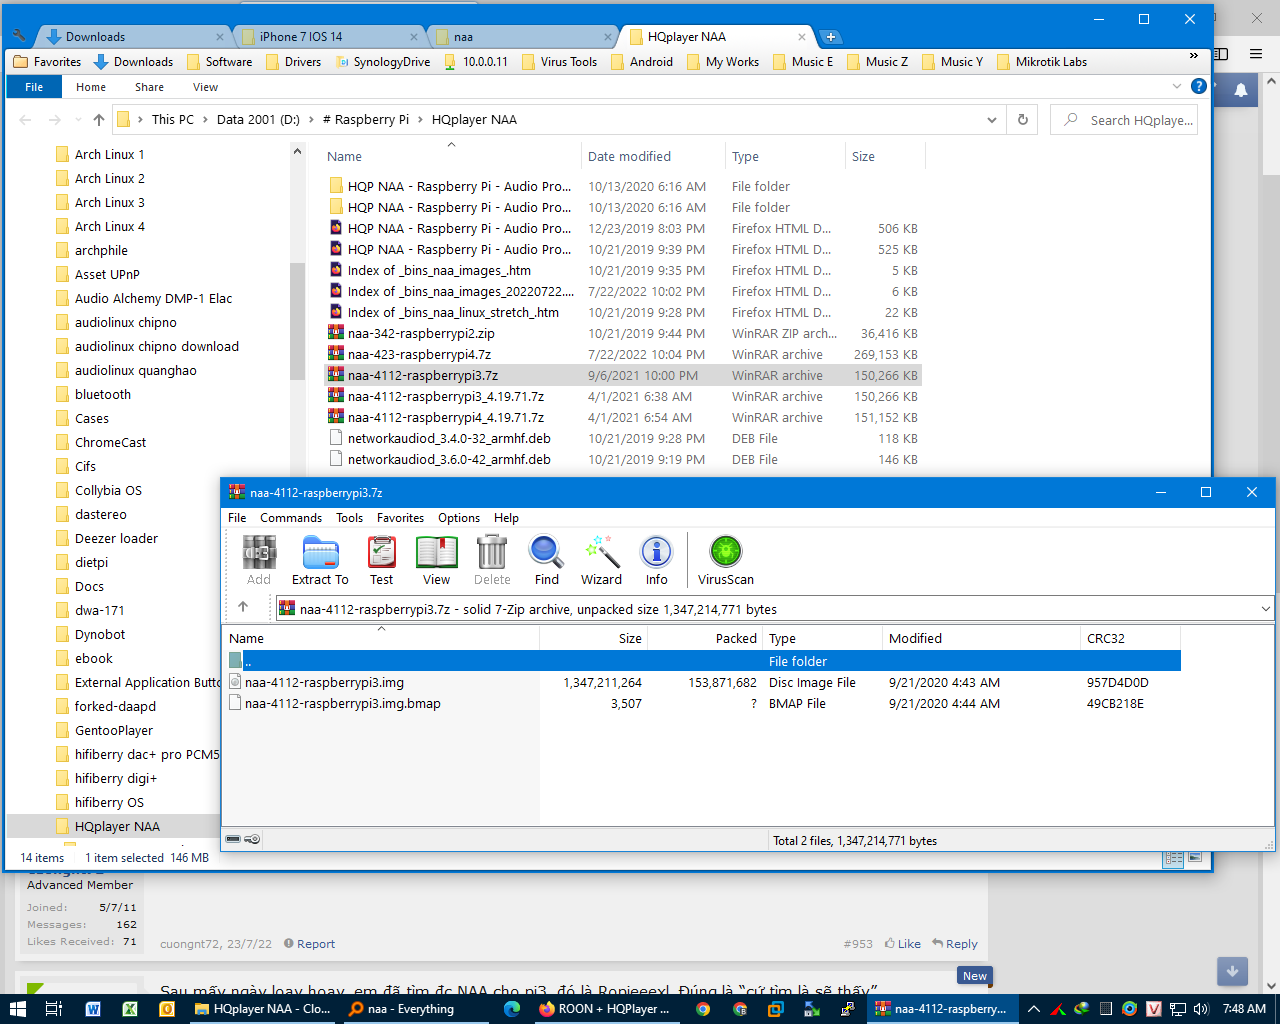Add a new tab in Explorer
Viewport: 1280px width, 1024px height.
pos(830,37)
